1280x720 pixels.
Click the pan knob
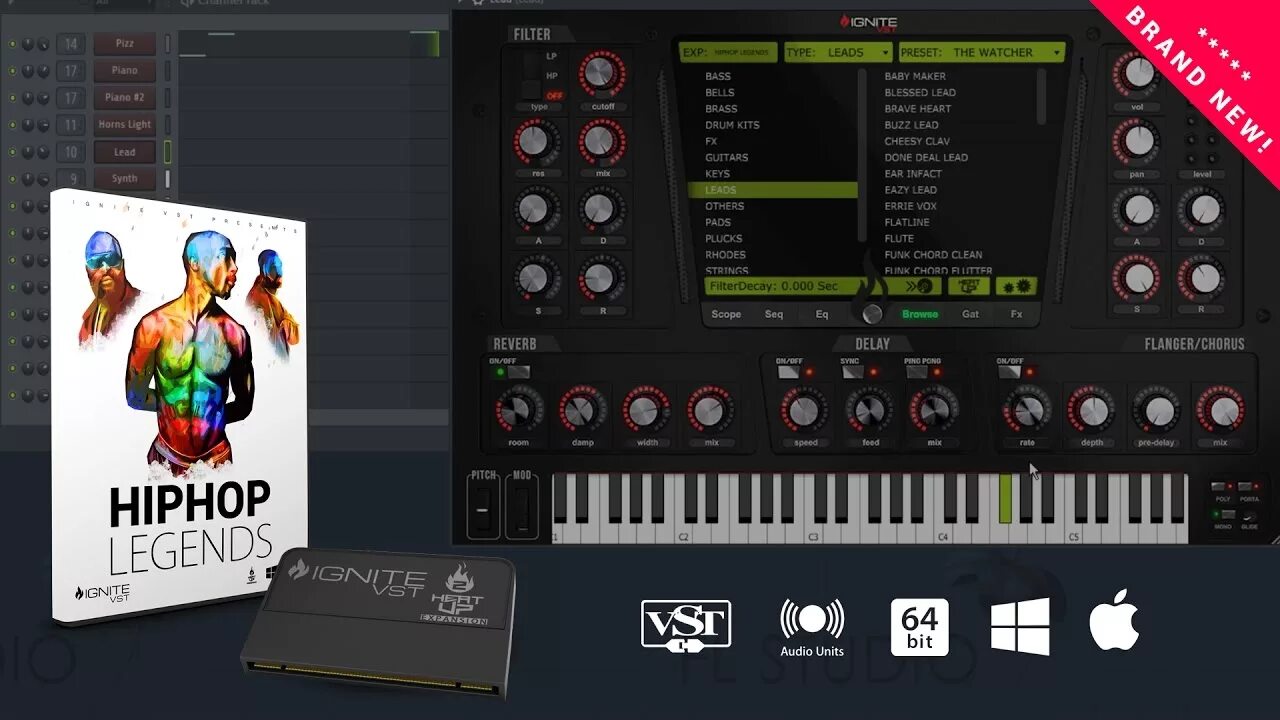1138,141
